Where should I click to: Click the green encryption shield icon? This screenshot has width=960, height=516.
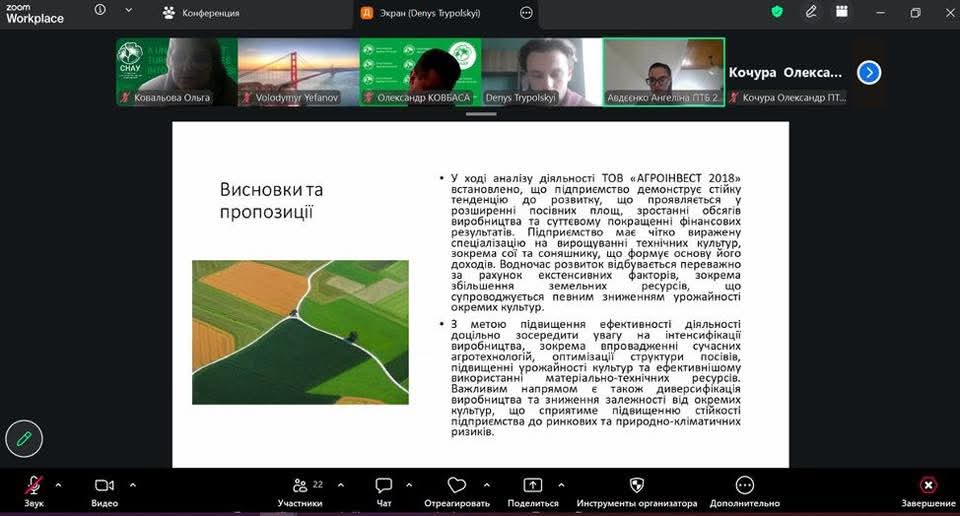pos(777,12)
